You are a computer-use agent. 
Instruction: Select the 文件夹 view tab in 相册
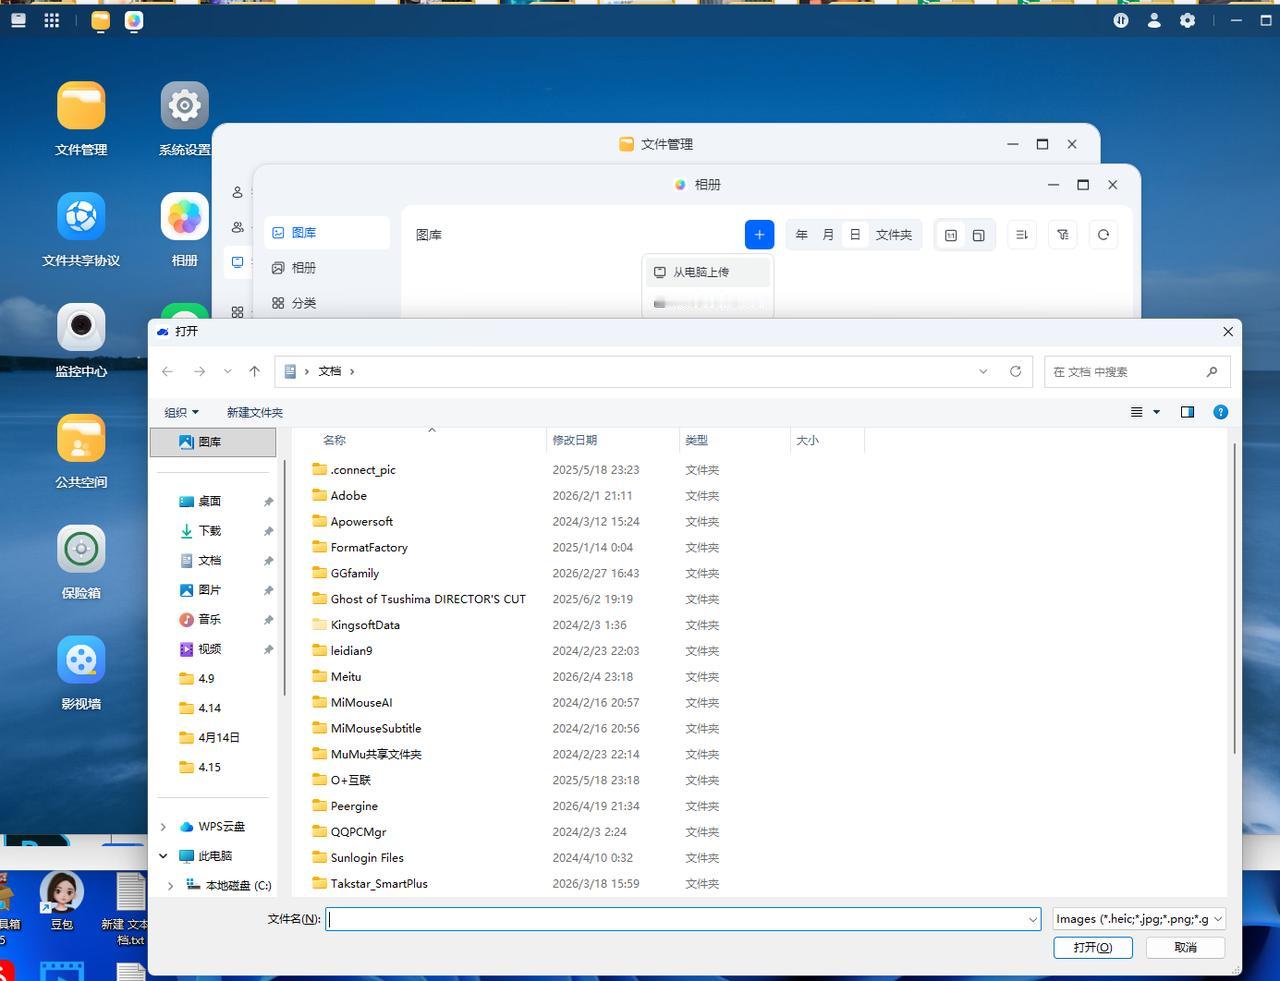[894, 235]
